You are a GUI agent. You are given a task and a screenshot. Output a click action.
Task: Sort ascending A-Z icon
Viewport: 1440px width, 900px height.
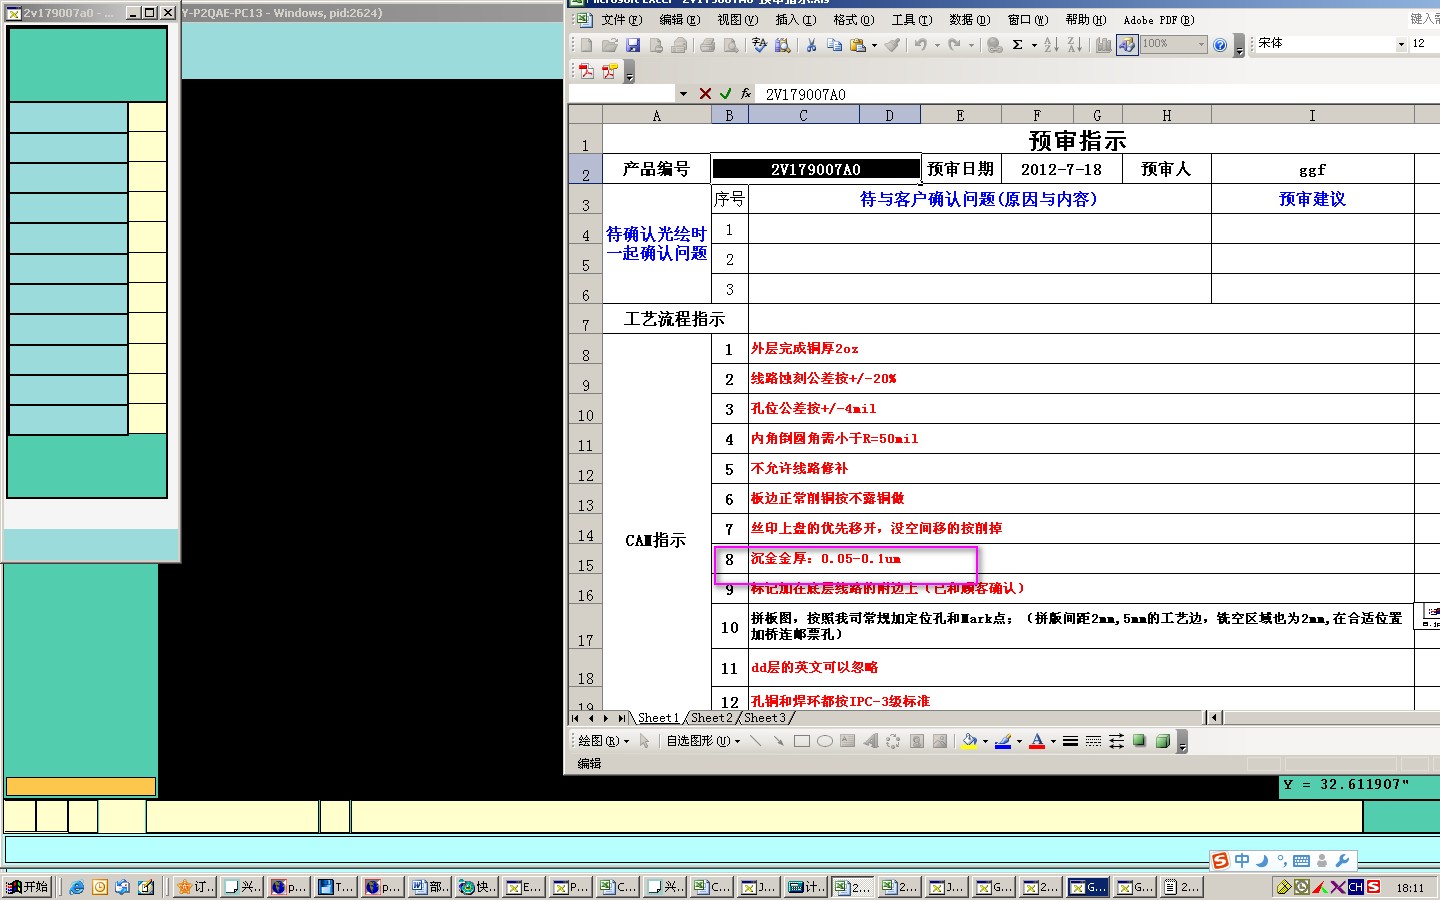pos(1051,45)
